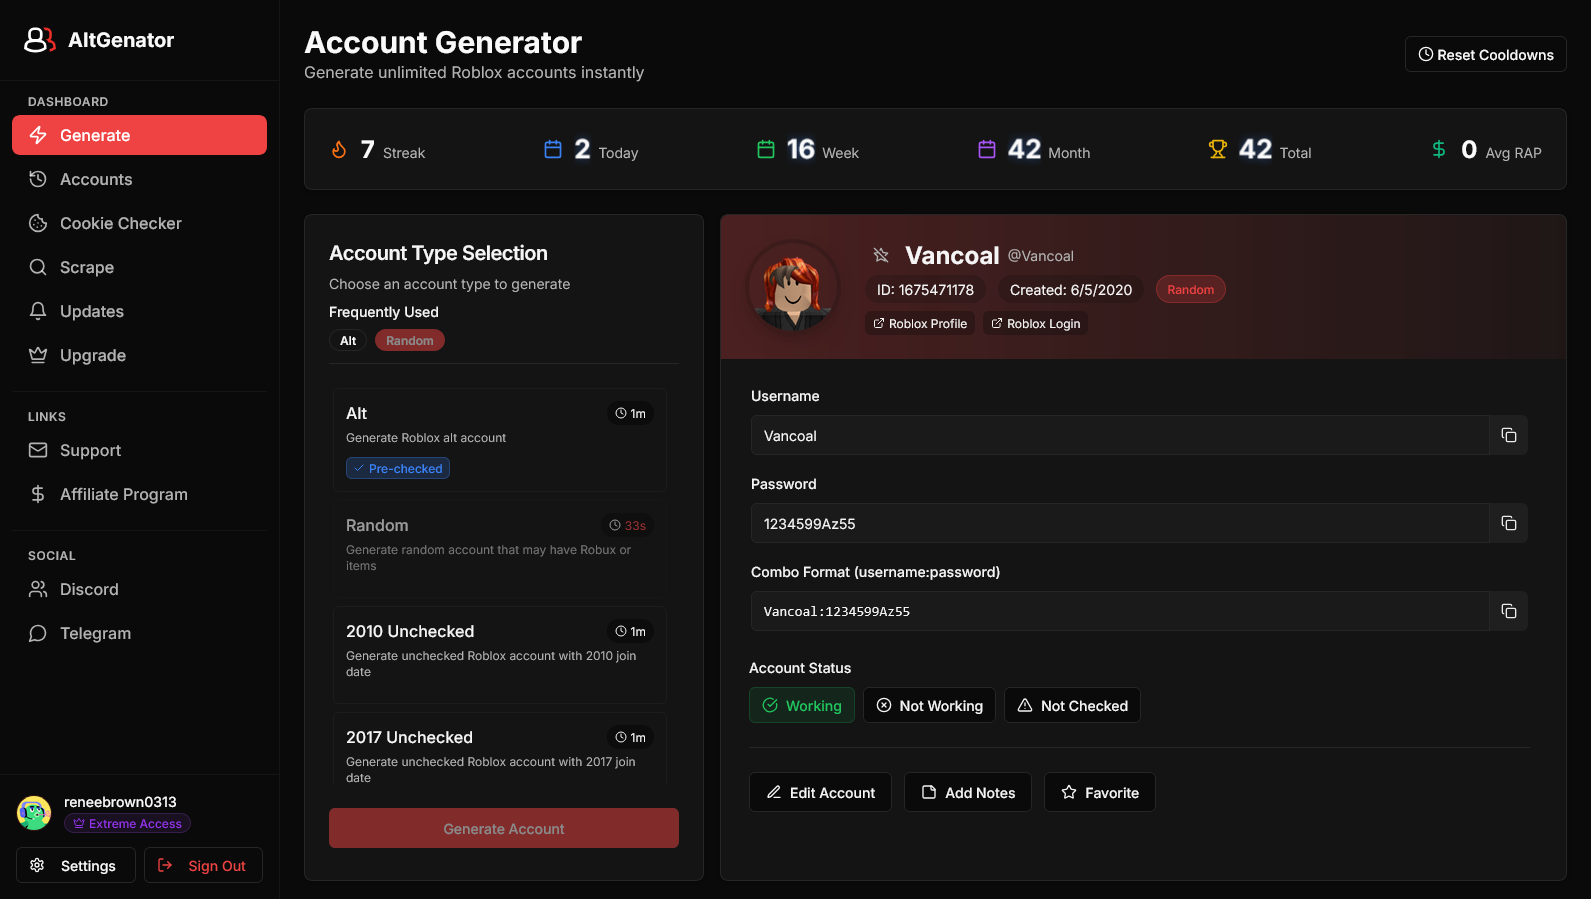Screen dimensions: 1591x899
Task: Open the Roblox Profile link
Action: tap(920, 323)
